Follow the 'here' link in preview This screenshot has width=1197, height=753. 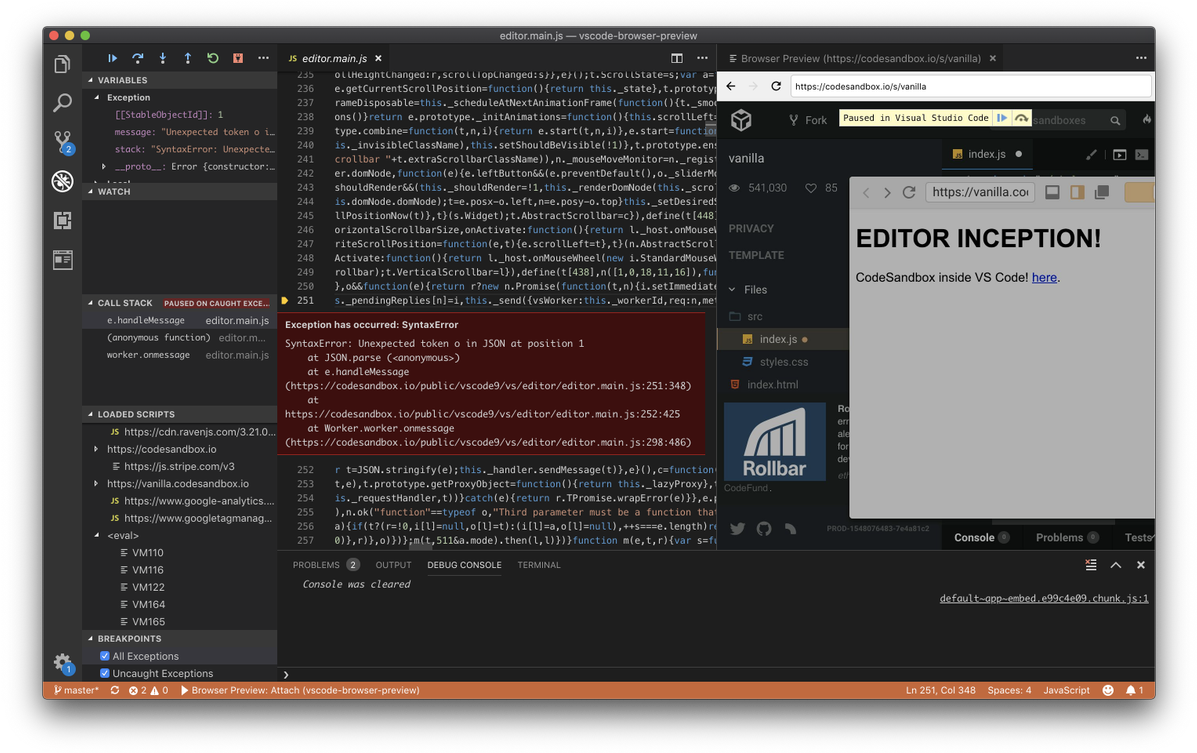1044,277
